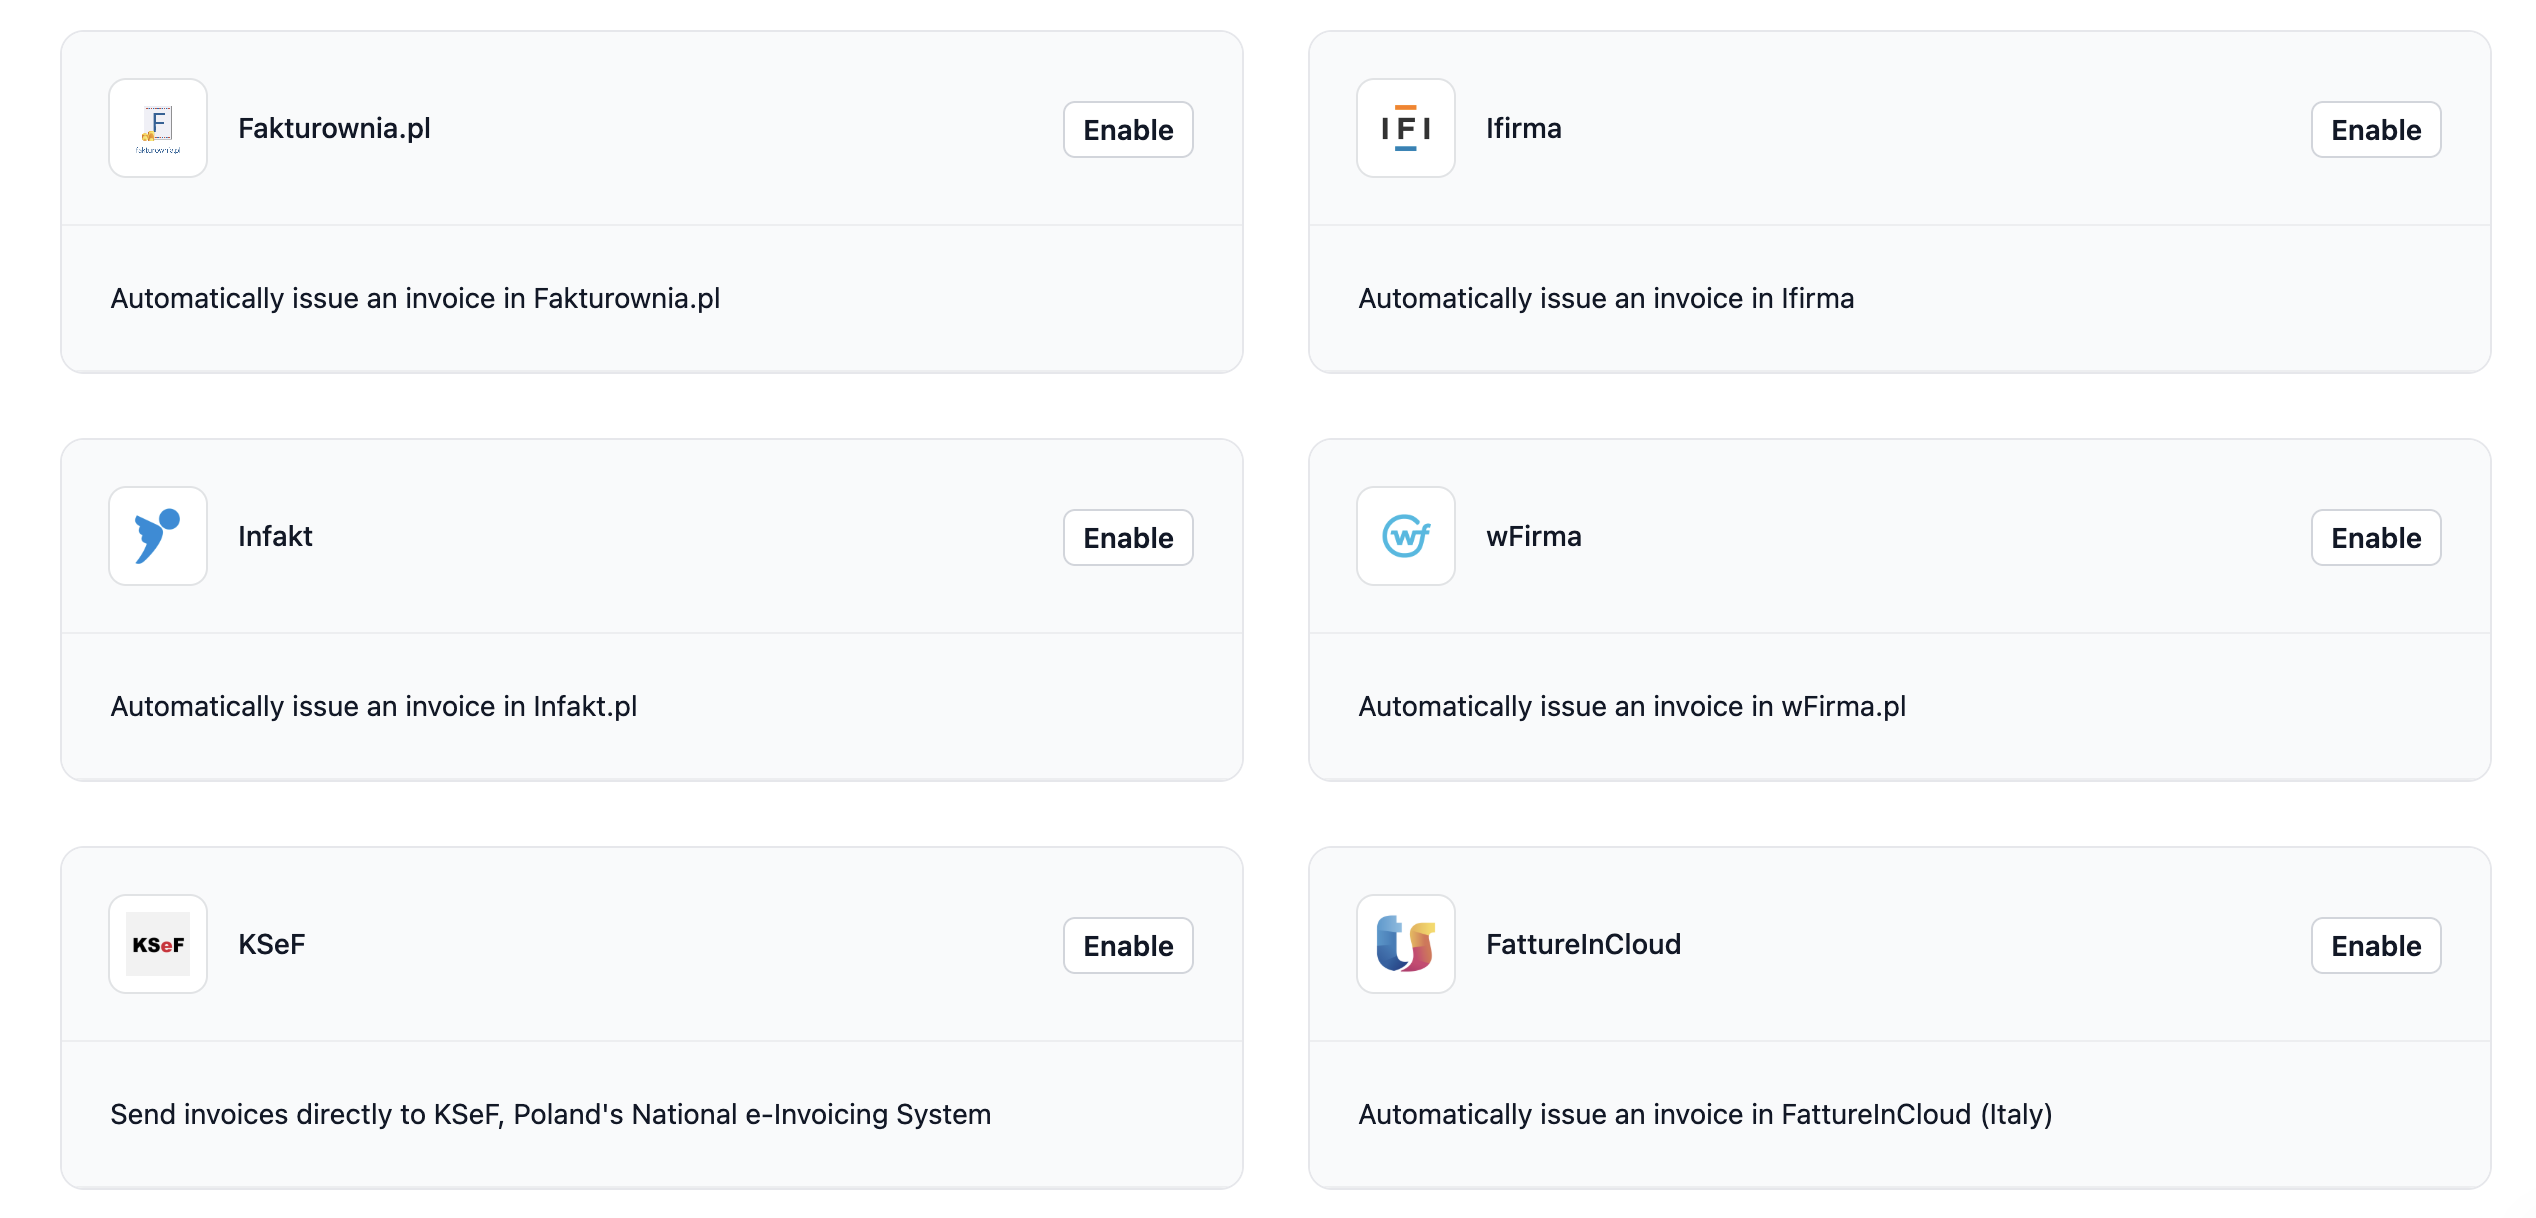Click the FattureInCloud (Italy) description text
The width and height of the screenshot is (2536, 1218).
tap(1705, 1114)
